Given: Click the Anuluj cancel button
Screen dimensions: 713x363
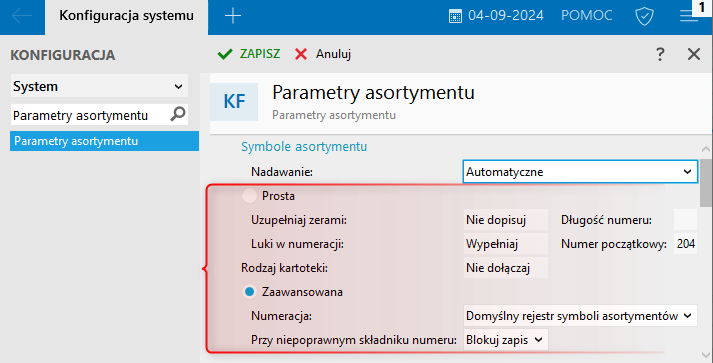Looking at the screenshot, I should tap(323, 54).
